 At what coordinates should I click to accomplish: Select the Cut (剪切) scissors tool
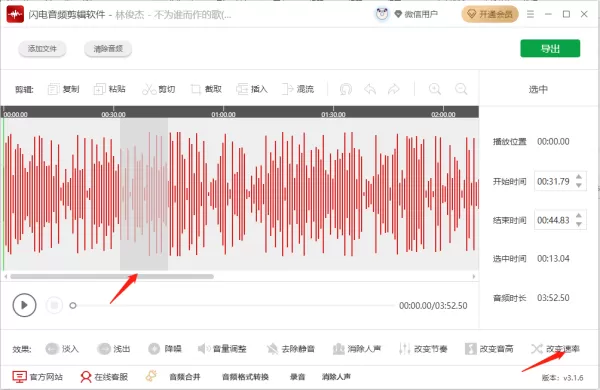[x=158, y=89]
